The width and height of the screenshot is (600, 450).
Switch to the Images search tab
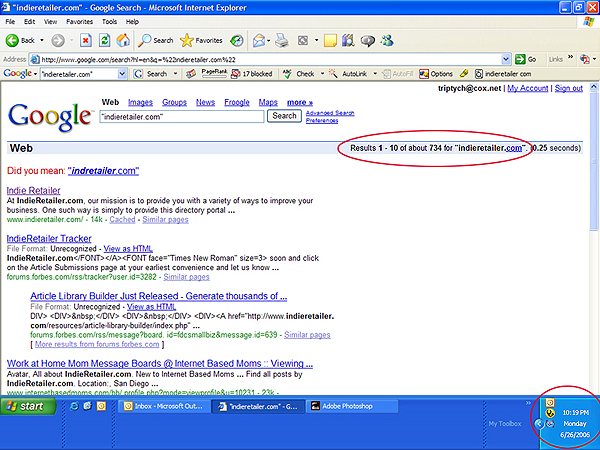click(x=140, y=102)
